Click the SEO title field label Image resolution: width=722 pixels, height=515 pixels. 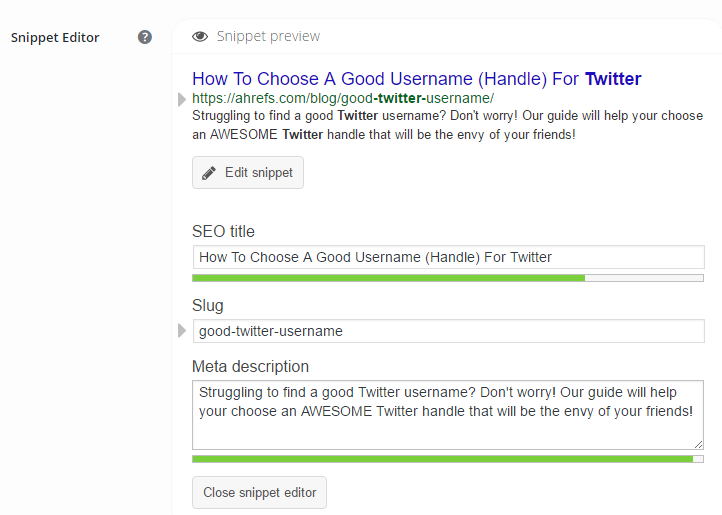pyautogui.click(x=223, y=231)
